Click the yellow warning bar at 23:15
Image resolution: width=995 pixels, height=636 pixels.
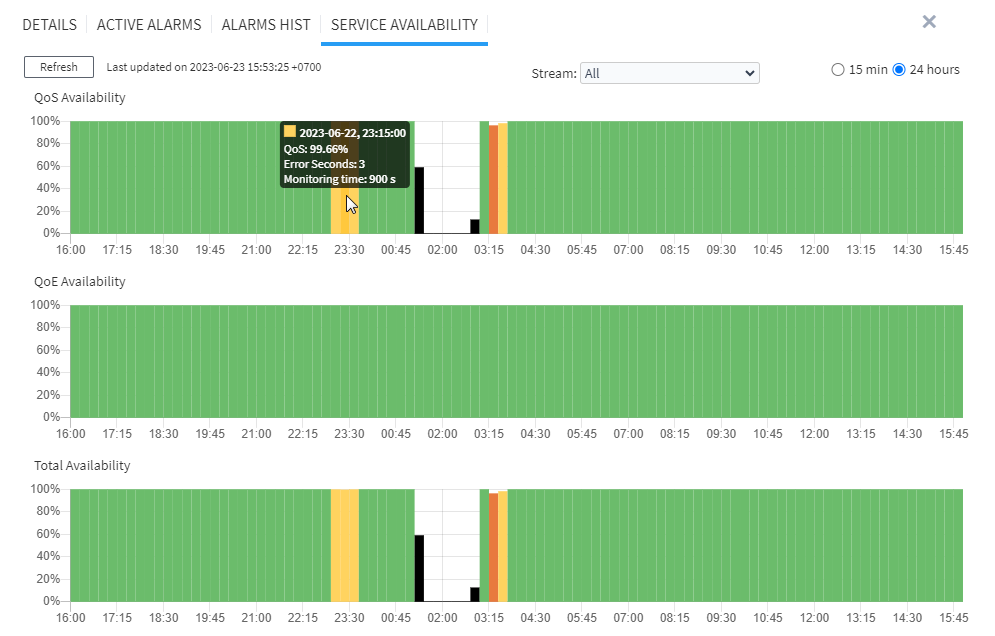pyautogui.click(x=342, y=210)
